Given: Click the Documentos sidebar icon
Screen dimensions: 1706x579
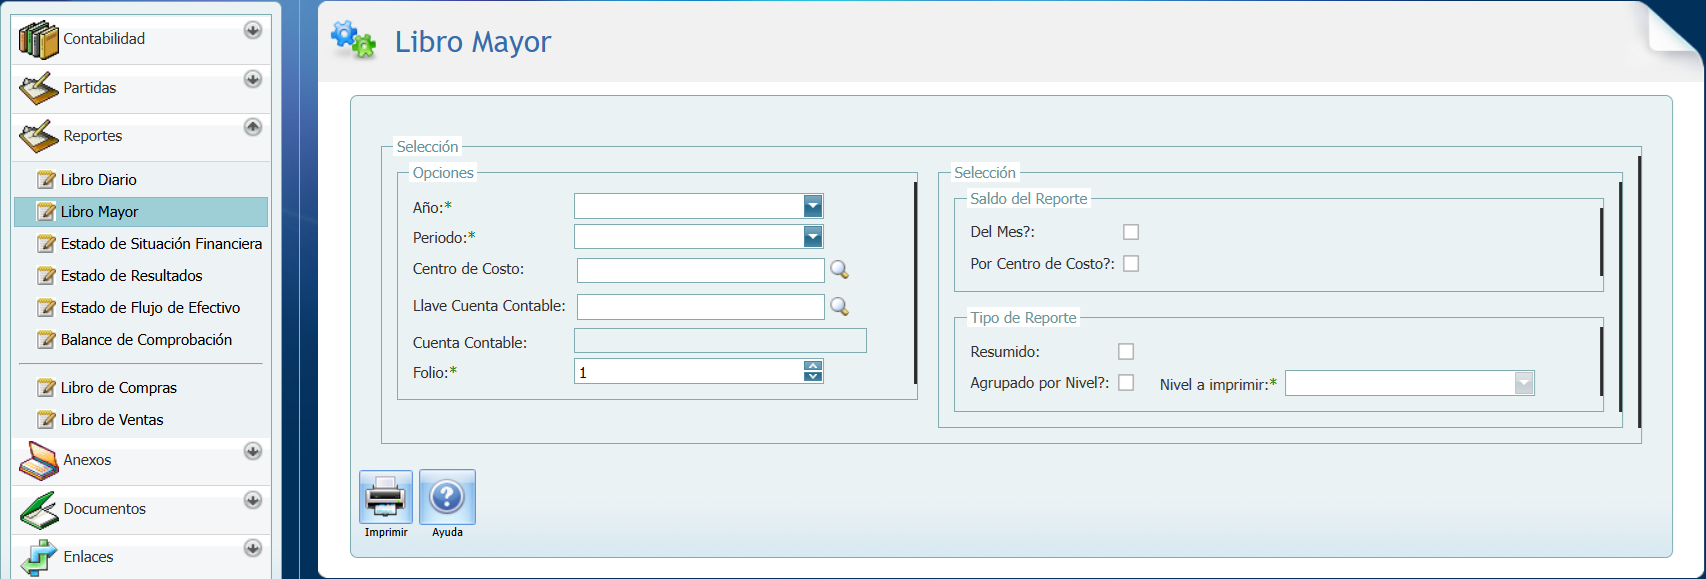Looking at the screenshot, I should [x=38, y=510].
